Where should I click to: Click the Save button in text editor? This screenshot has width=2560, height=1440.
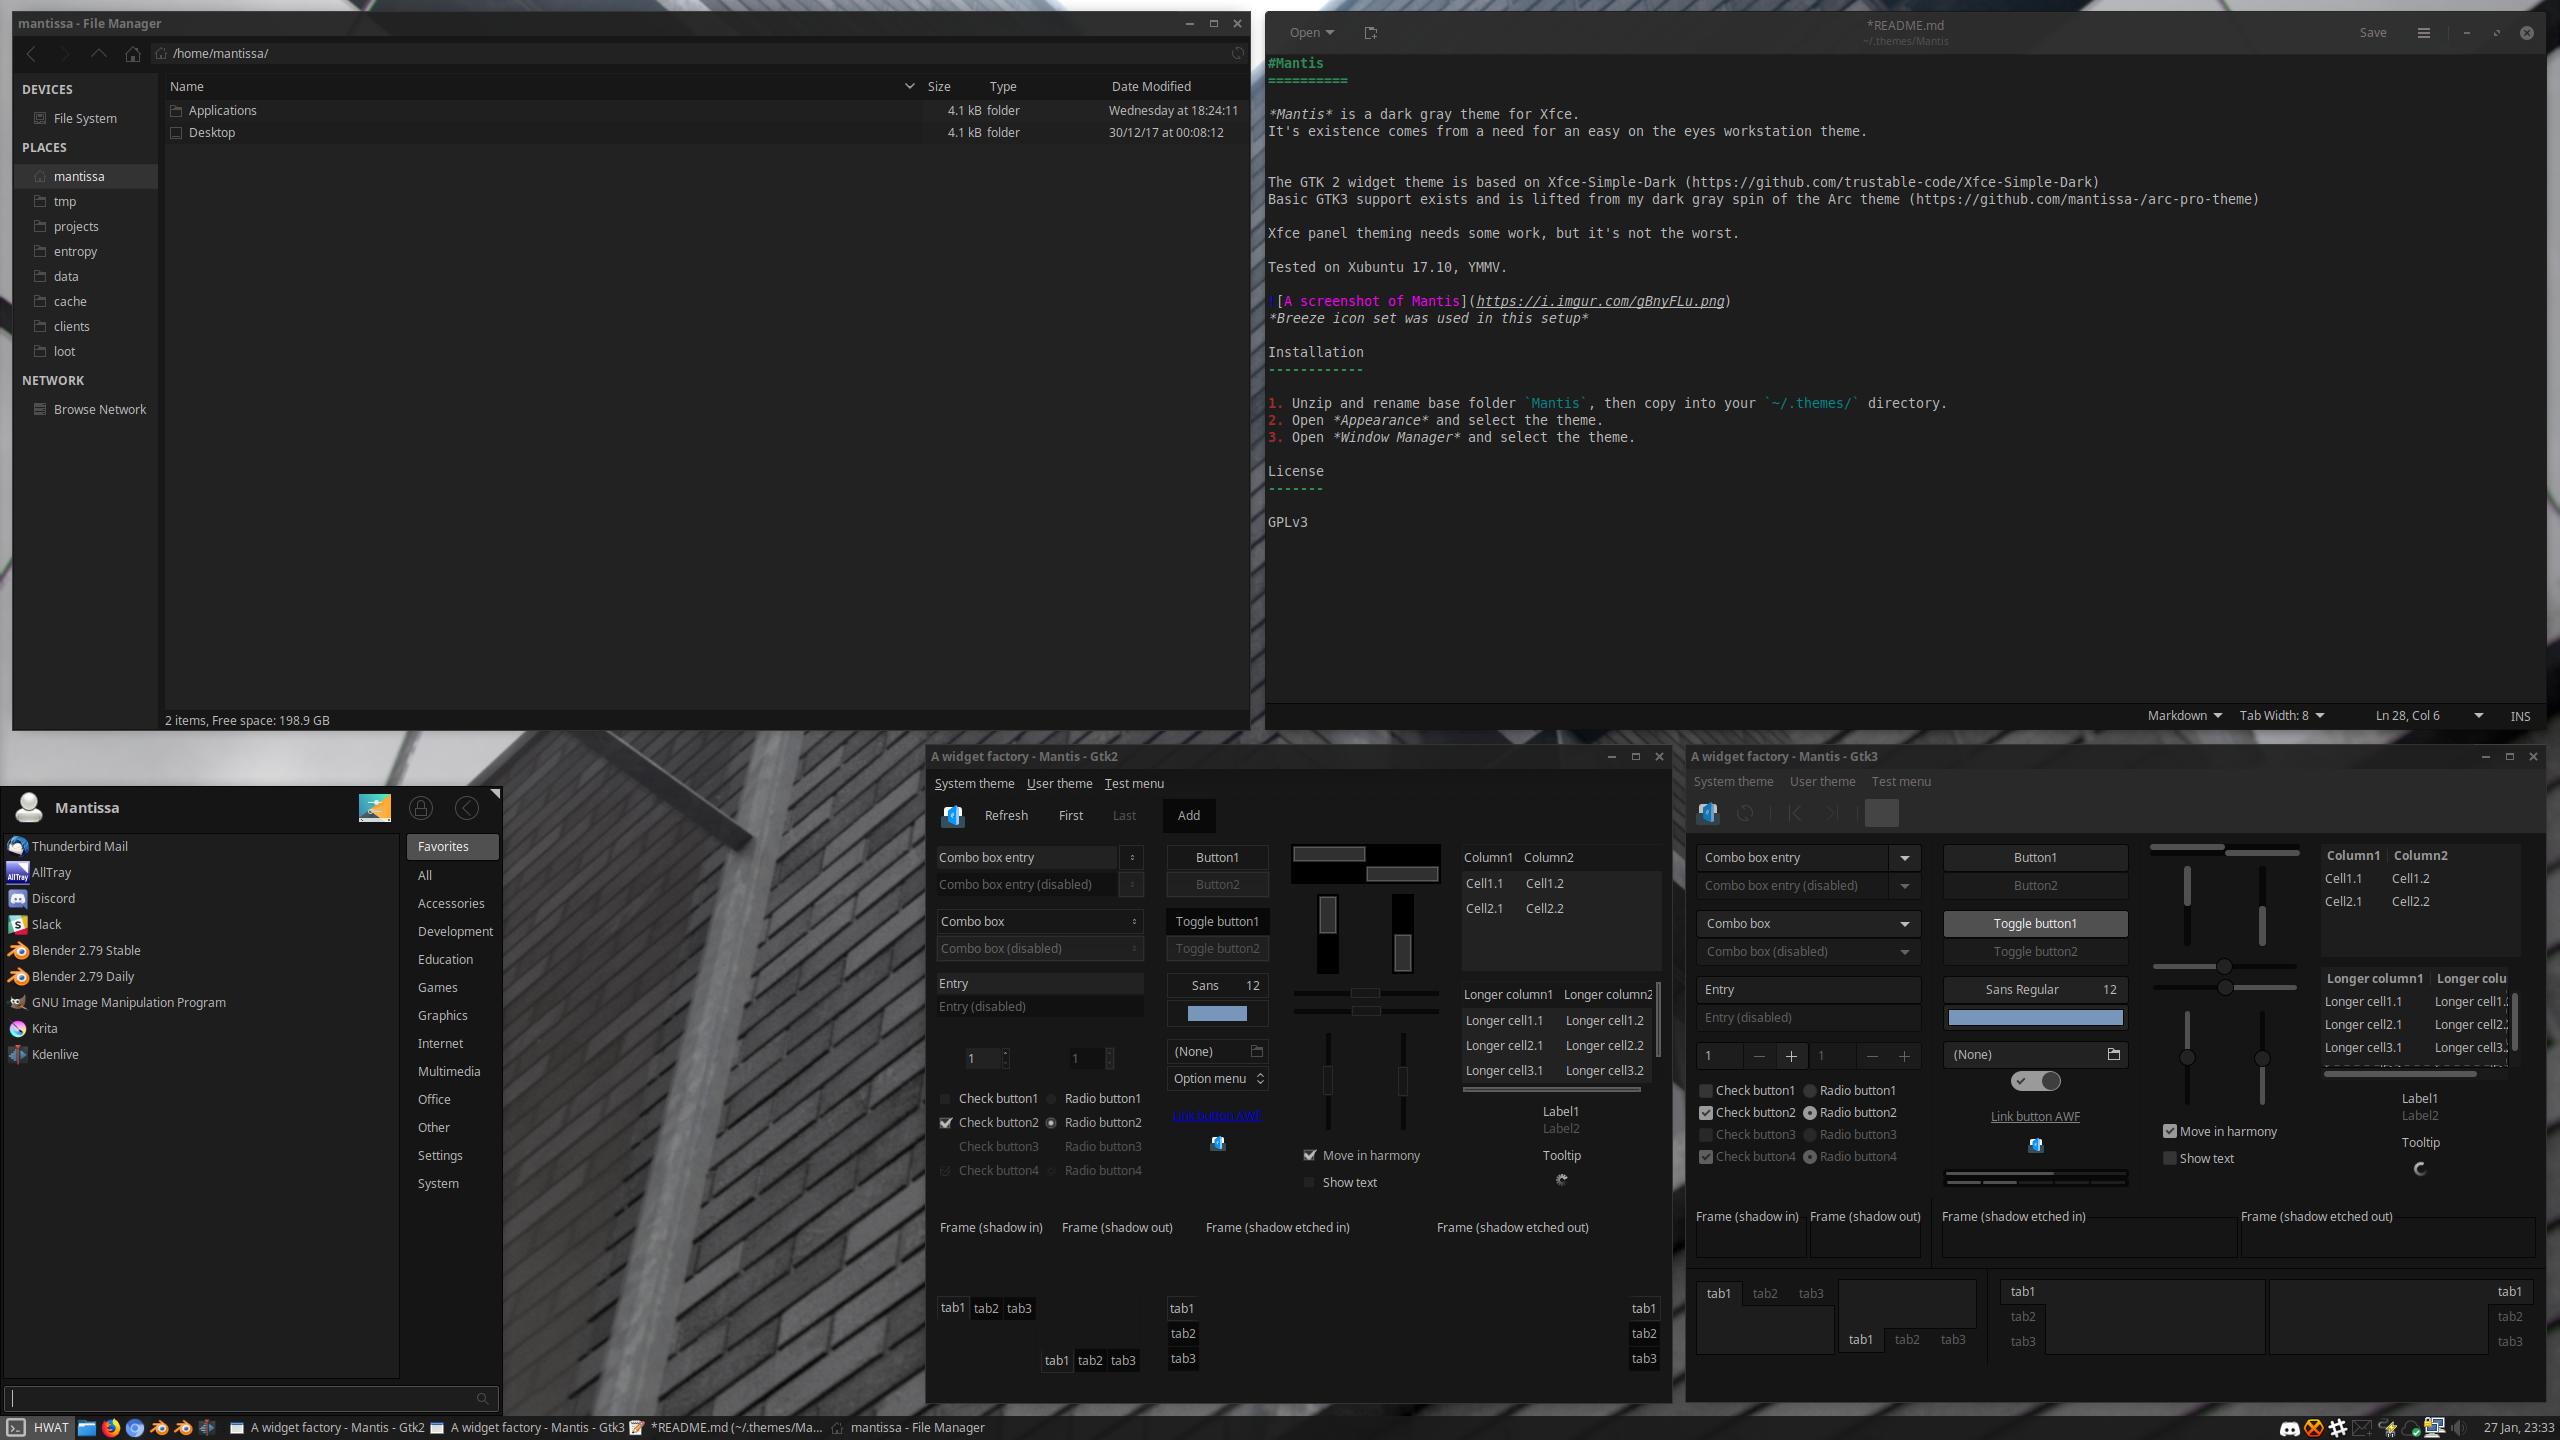point(2373,33)
